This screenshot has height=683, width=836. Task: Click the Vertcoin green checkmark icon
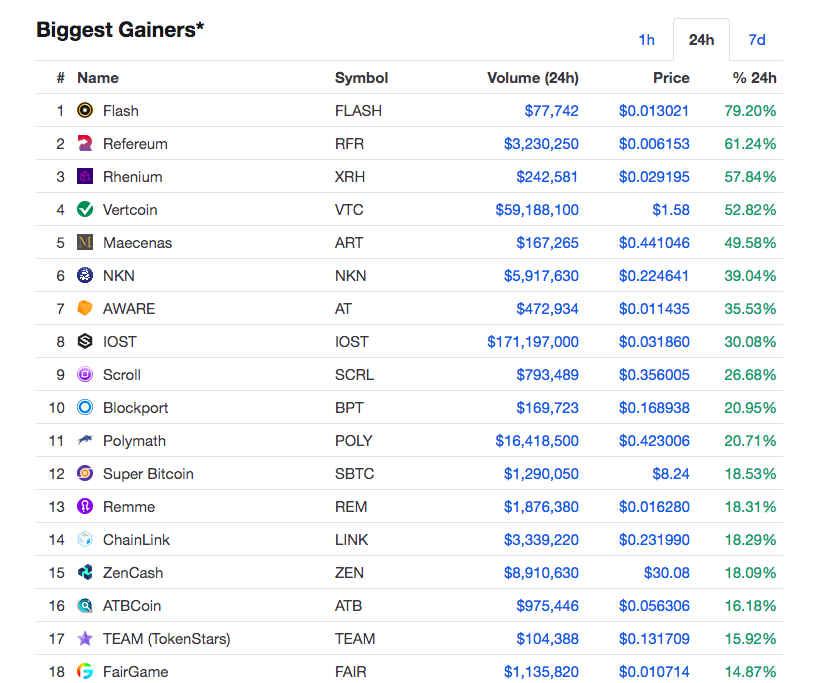(85, 210)
